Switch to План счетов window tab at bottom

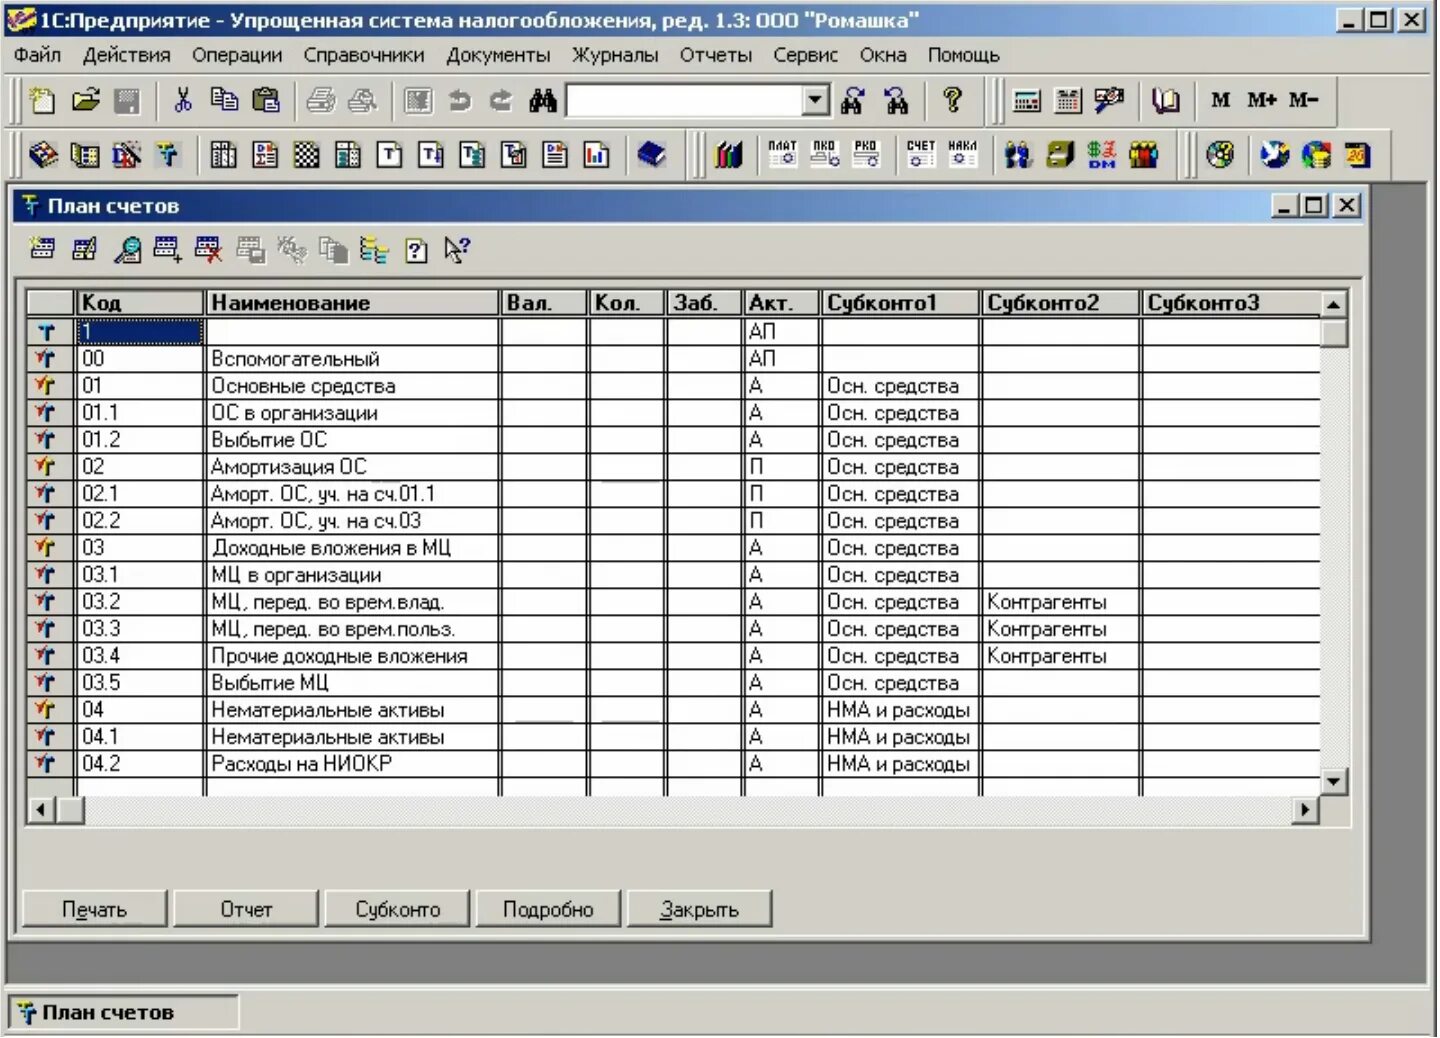pyautogui.click(x=124, y=1012)
